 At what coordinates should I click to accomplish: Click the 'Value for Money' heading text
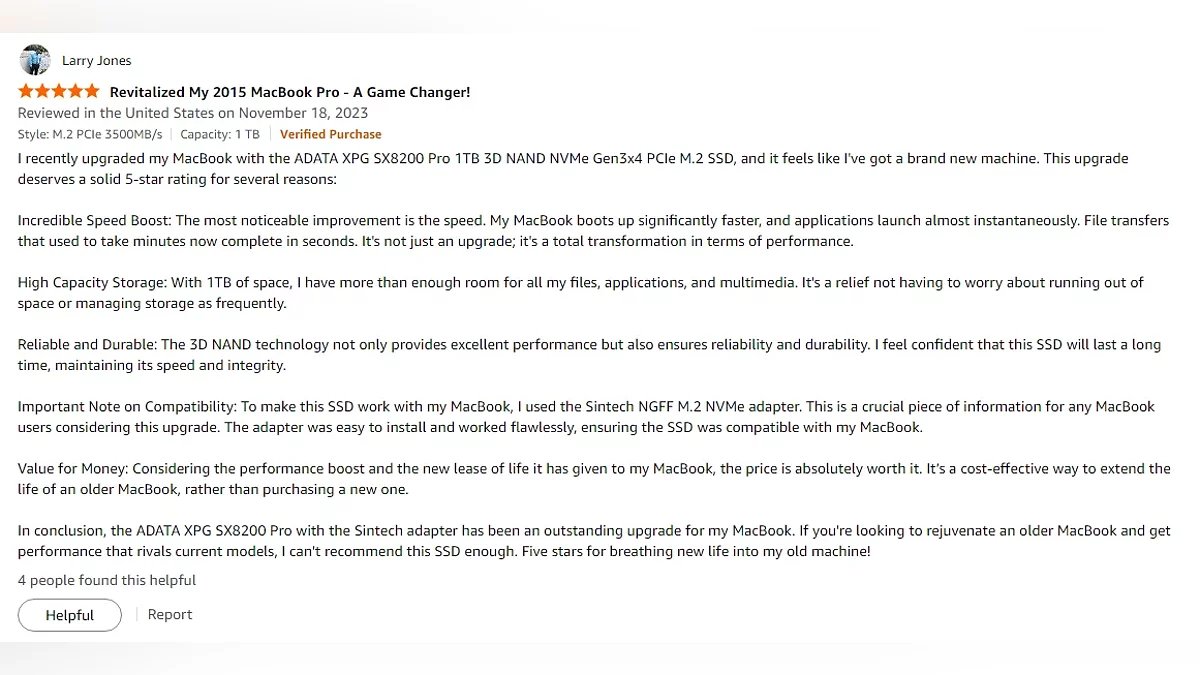pyautogui.click(x=73, y=469)
